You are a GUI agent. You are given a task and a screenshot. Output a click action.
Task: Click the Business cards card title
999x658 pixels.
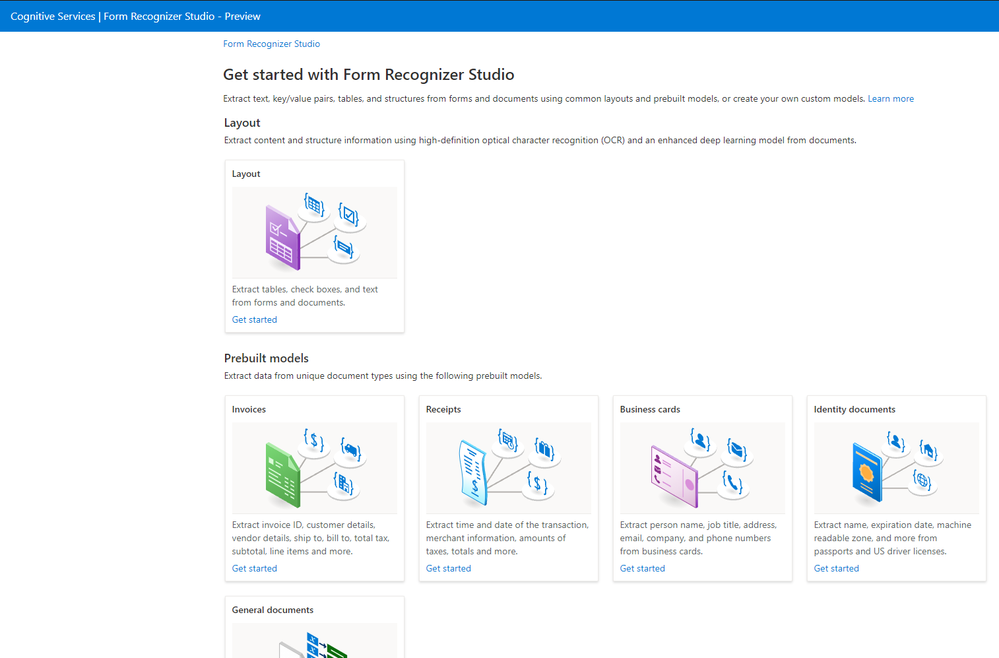click(650, 410)
